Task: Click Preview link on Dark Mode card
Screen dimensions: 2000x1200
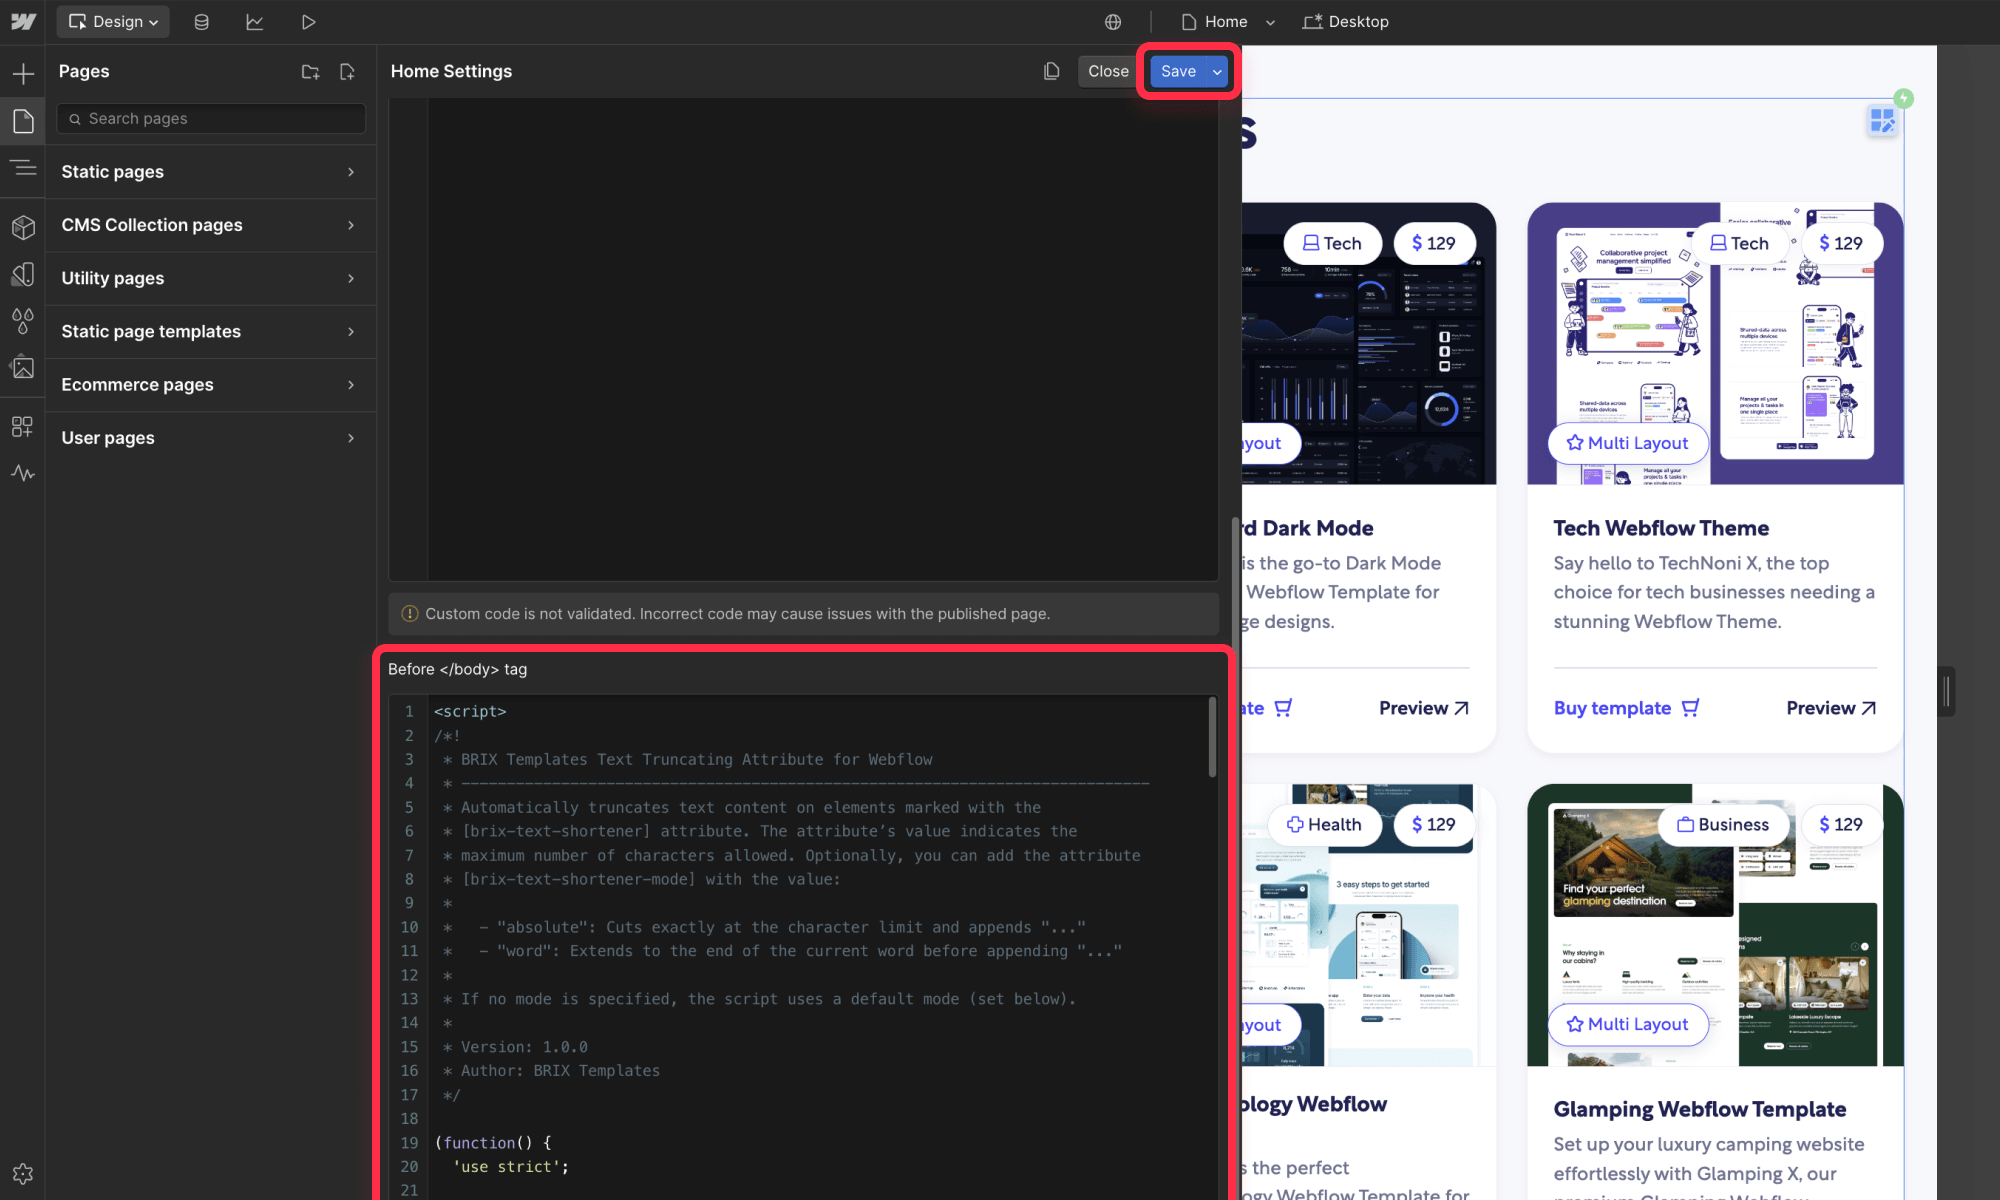Action: (x=1424, y=708)
